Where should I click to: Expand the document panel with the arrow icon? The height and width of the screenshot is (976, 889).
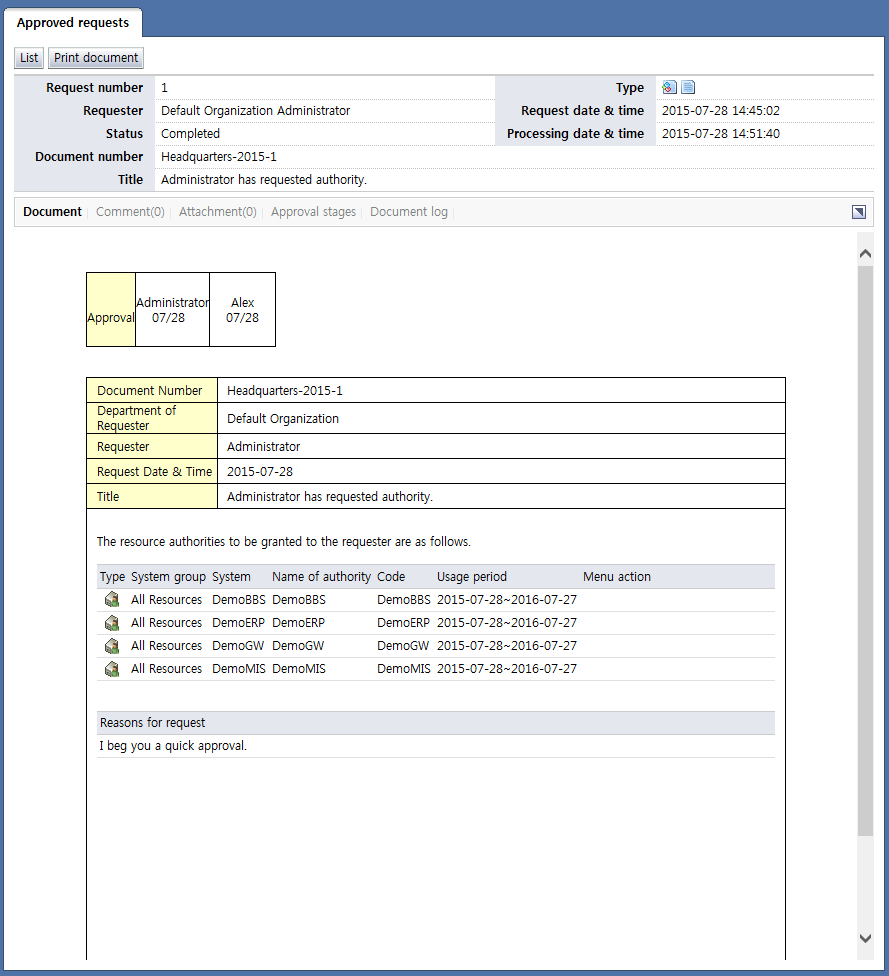(x=858, y=212)
